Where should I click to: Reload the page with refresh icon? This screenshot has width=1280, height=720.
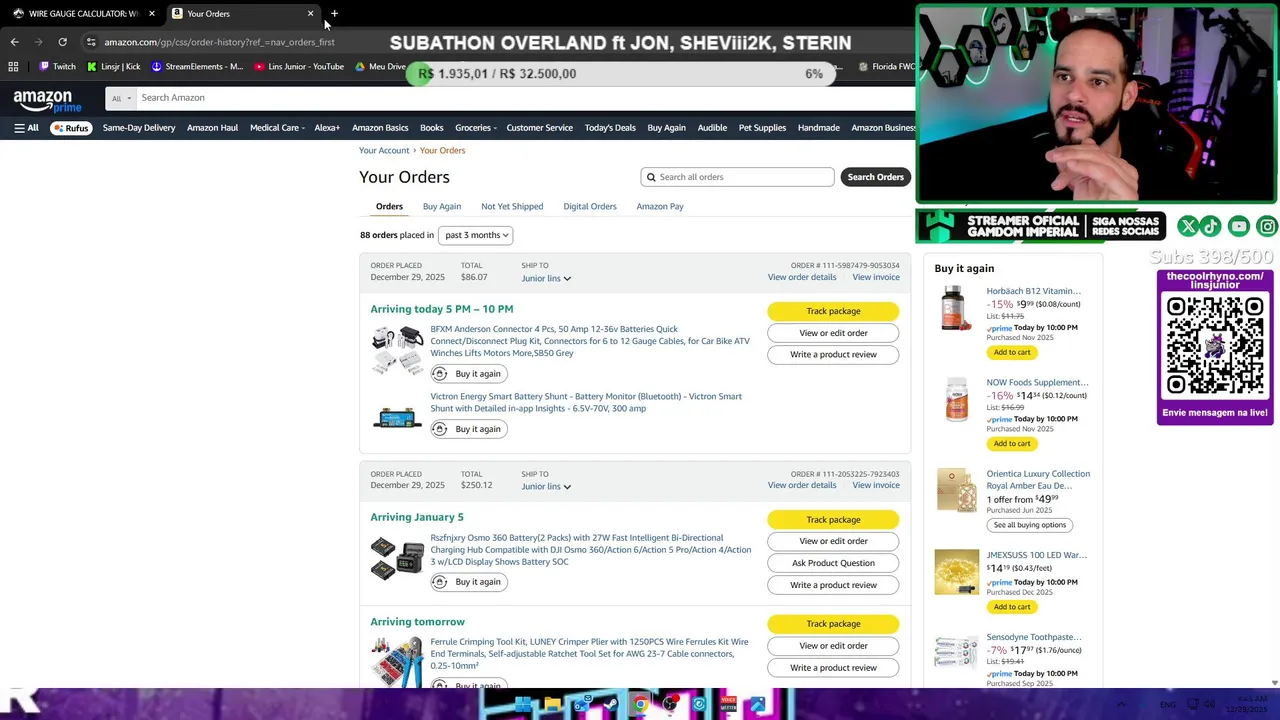point(62,42)
